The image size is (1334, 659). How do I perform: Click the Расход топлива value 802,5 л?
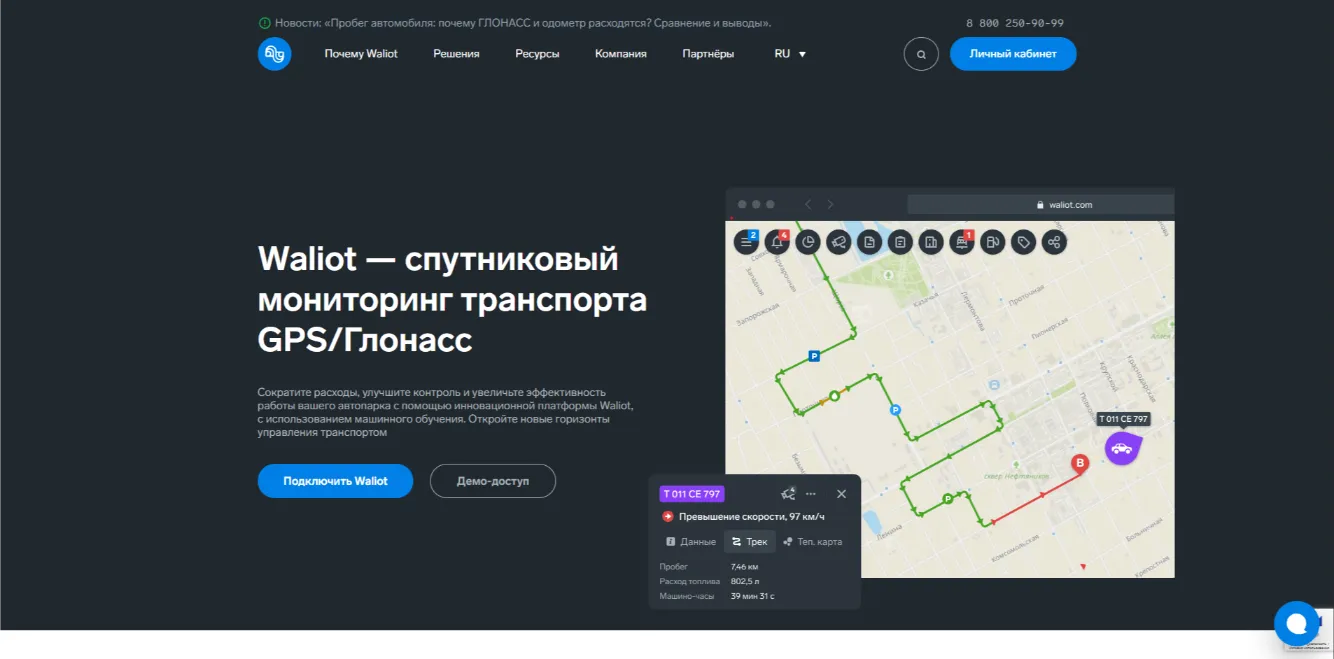pyautogui.click(x=746, y=581)
